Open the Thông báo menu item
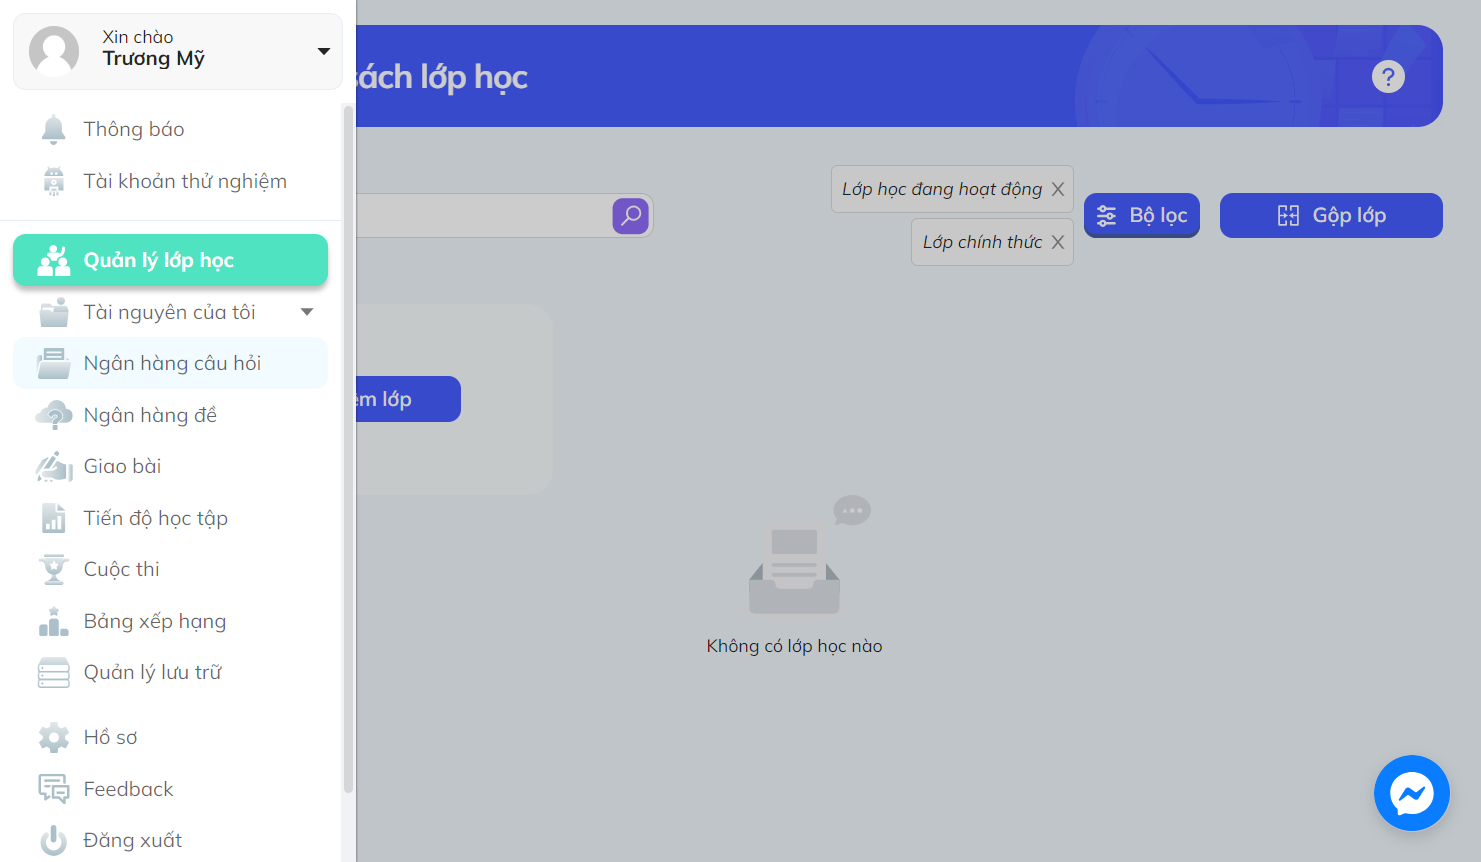This screenshot has width=1481, height=862. pyautogui.click(x=171, y=129)
